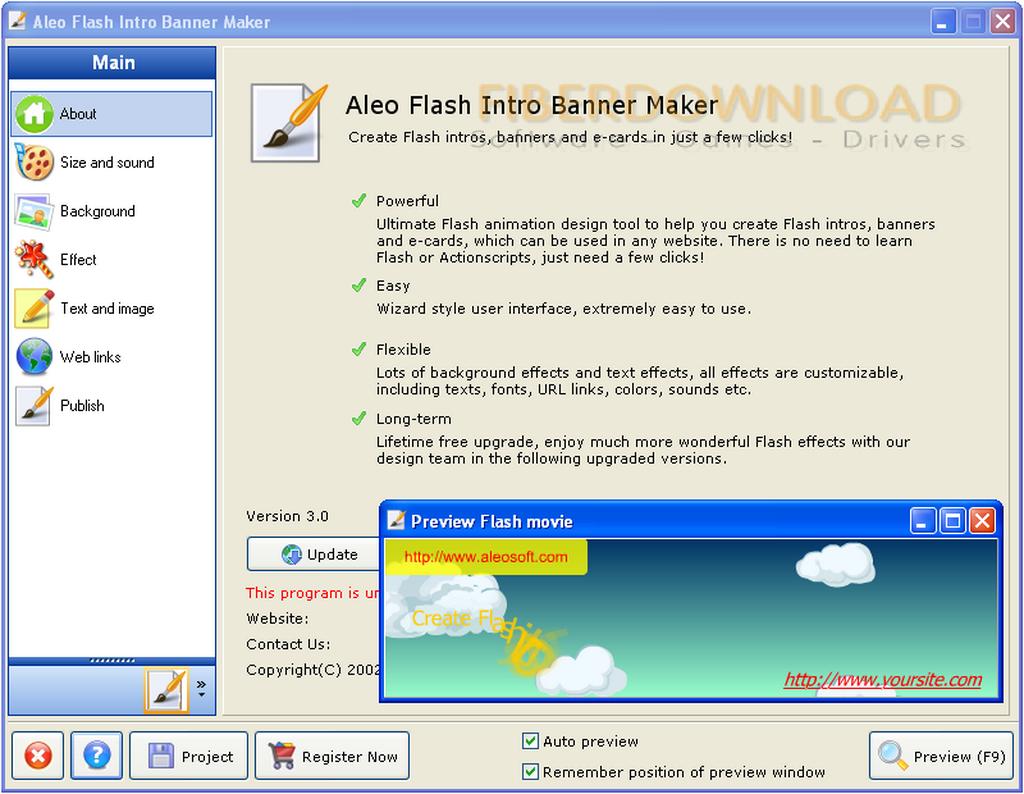
Task: Select Text and image pencil icon
Action: [34, 308]
